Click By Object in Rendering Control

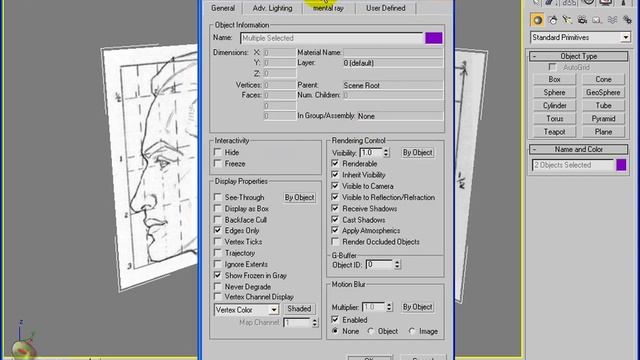coord(417,153)
